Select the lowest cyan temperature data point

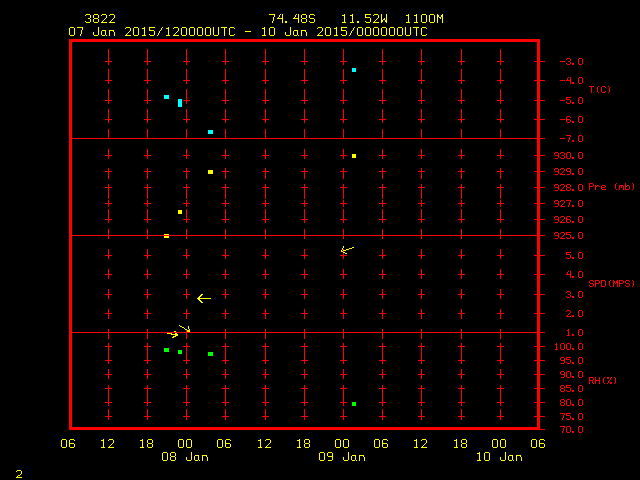[x=210, y=132]
